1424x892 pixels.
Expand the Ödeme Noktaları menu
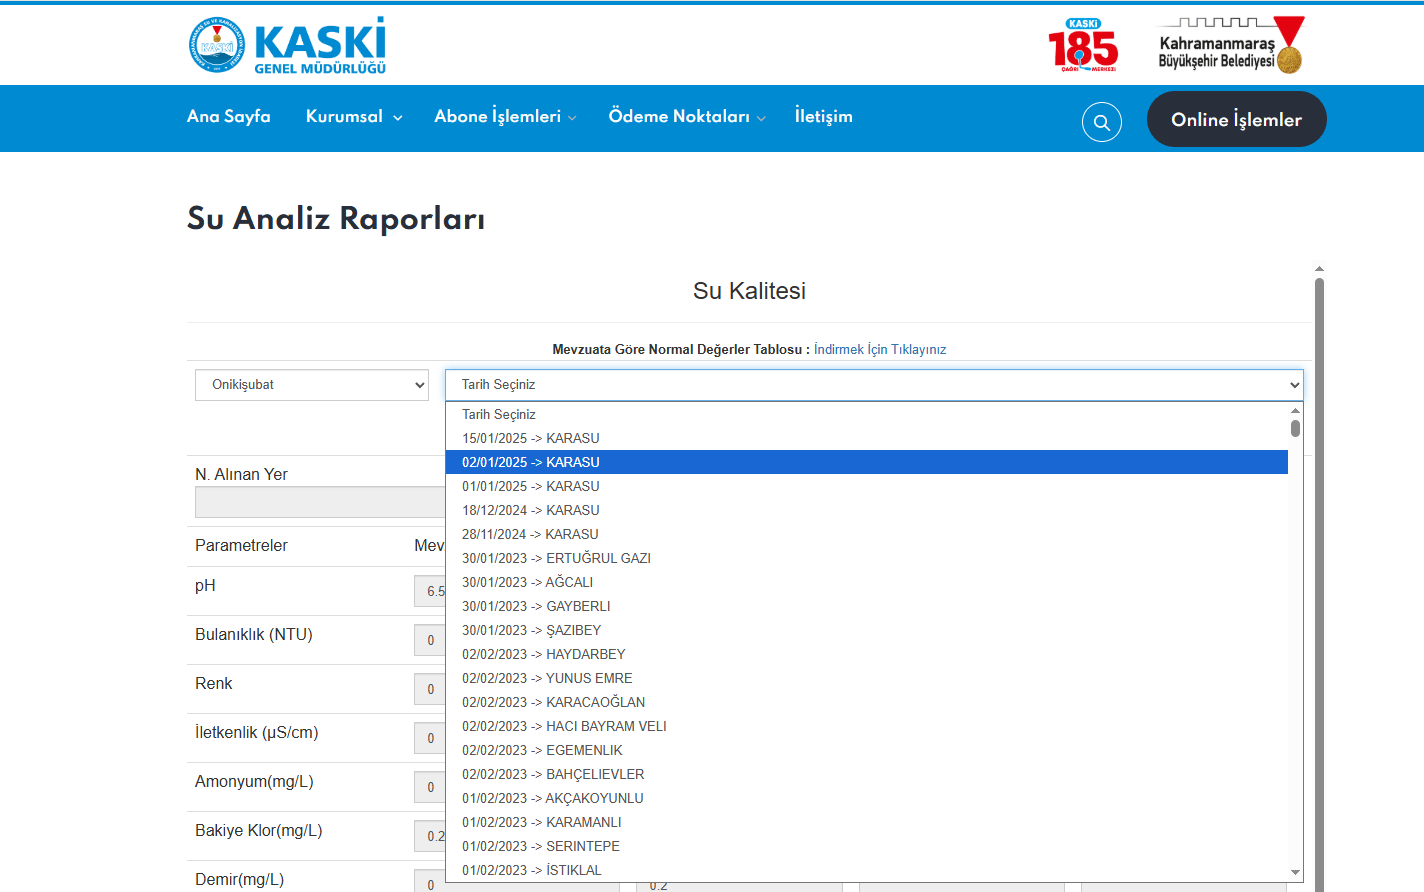pyautogui.click(x=686, y=117)
